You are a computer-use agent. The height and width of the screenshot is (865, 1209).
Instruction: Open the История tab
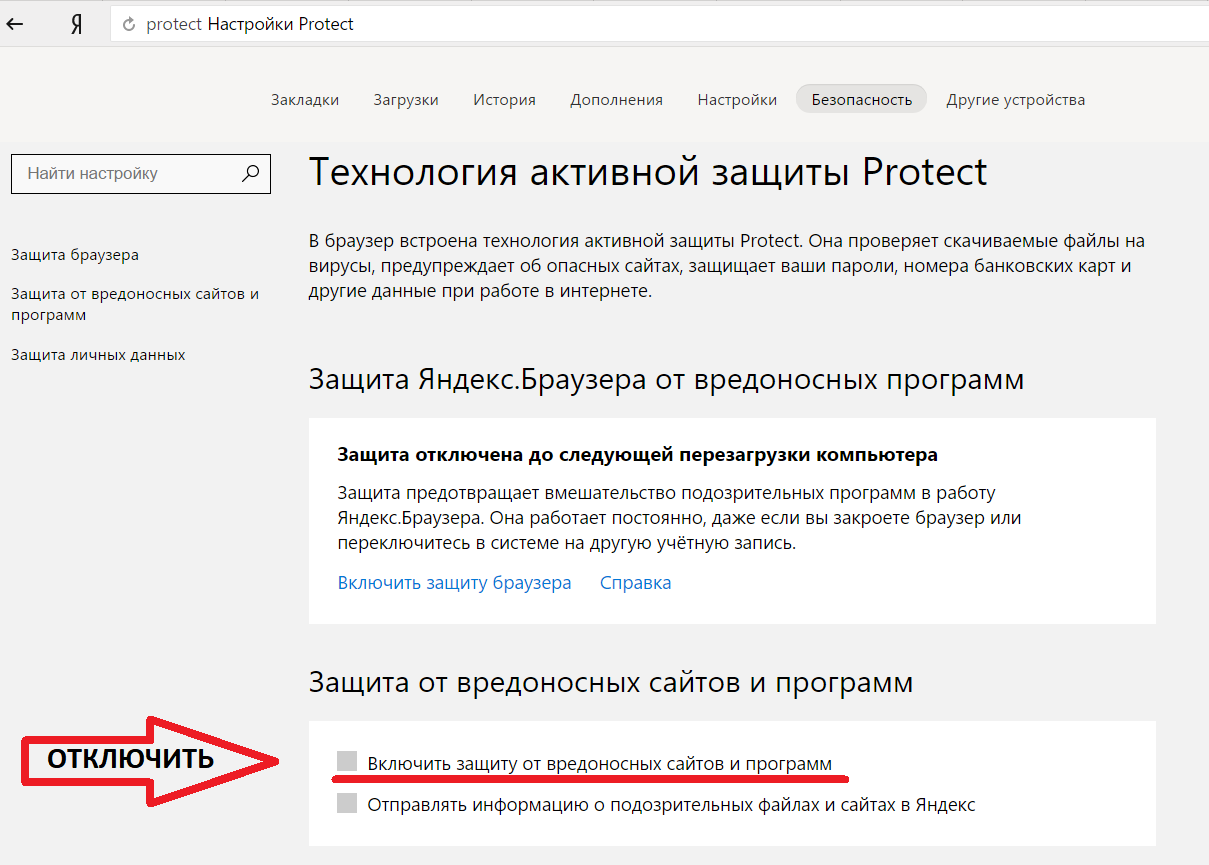[x=504, y=99]
